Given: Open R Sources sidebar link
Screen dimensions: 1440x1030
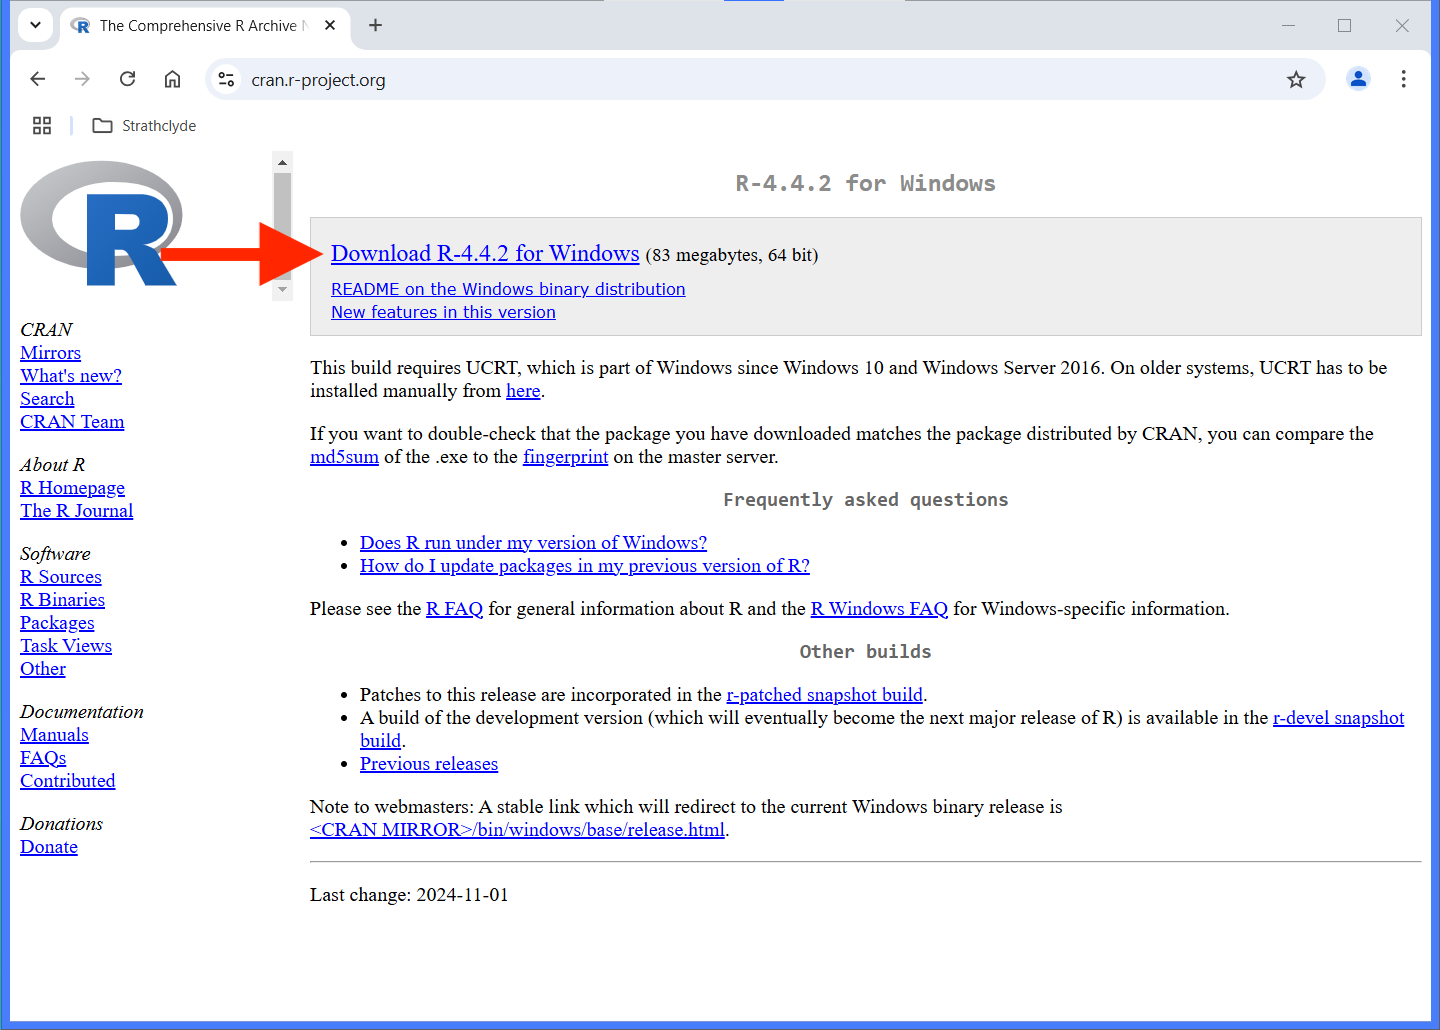Looking at the screenshot, I should pyautogui.click(x=61, y=577).
